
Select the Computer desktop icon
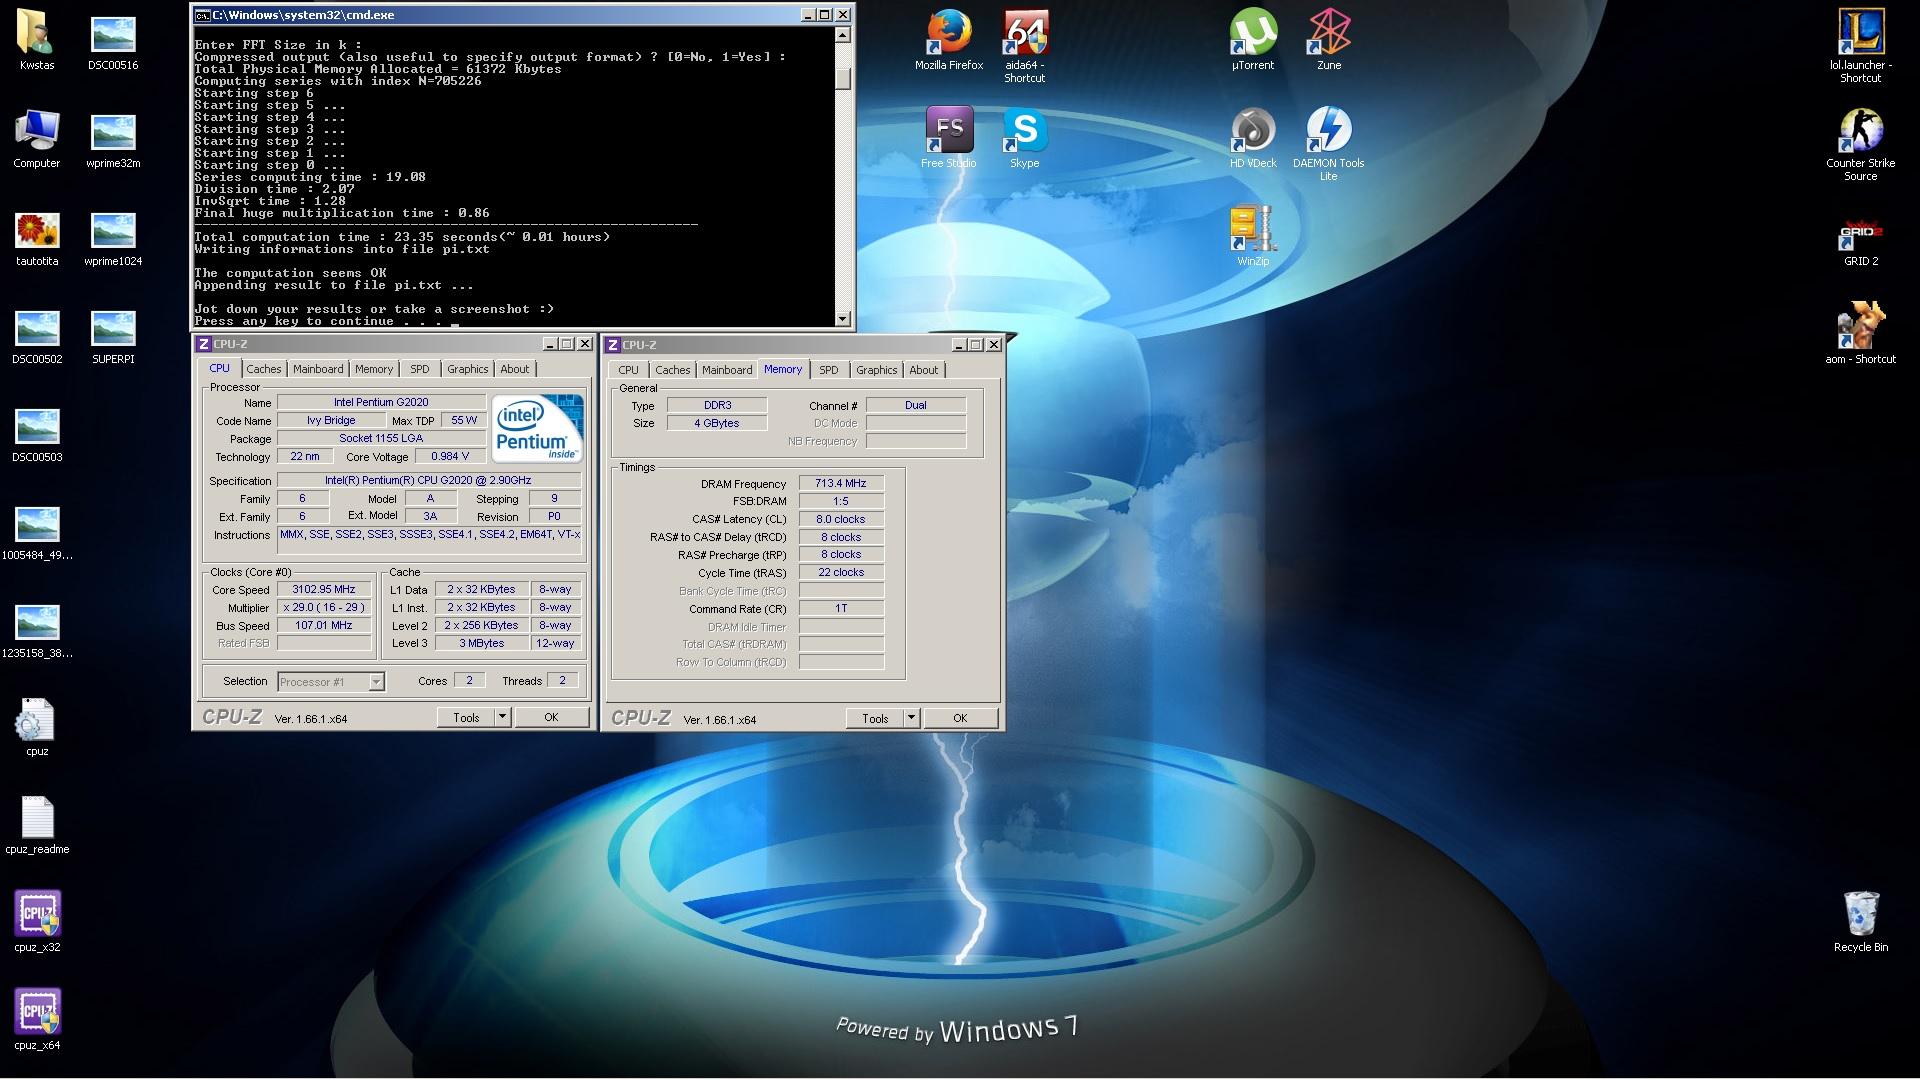(x=37, y=138)
